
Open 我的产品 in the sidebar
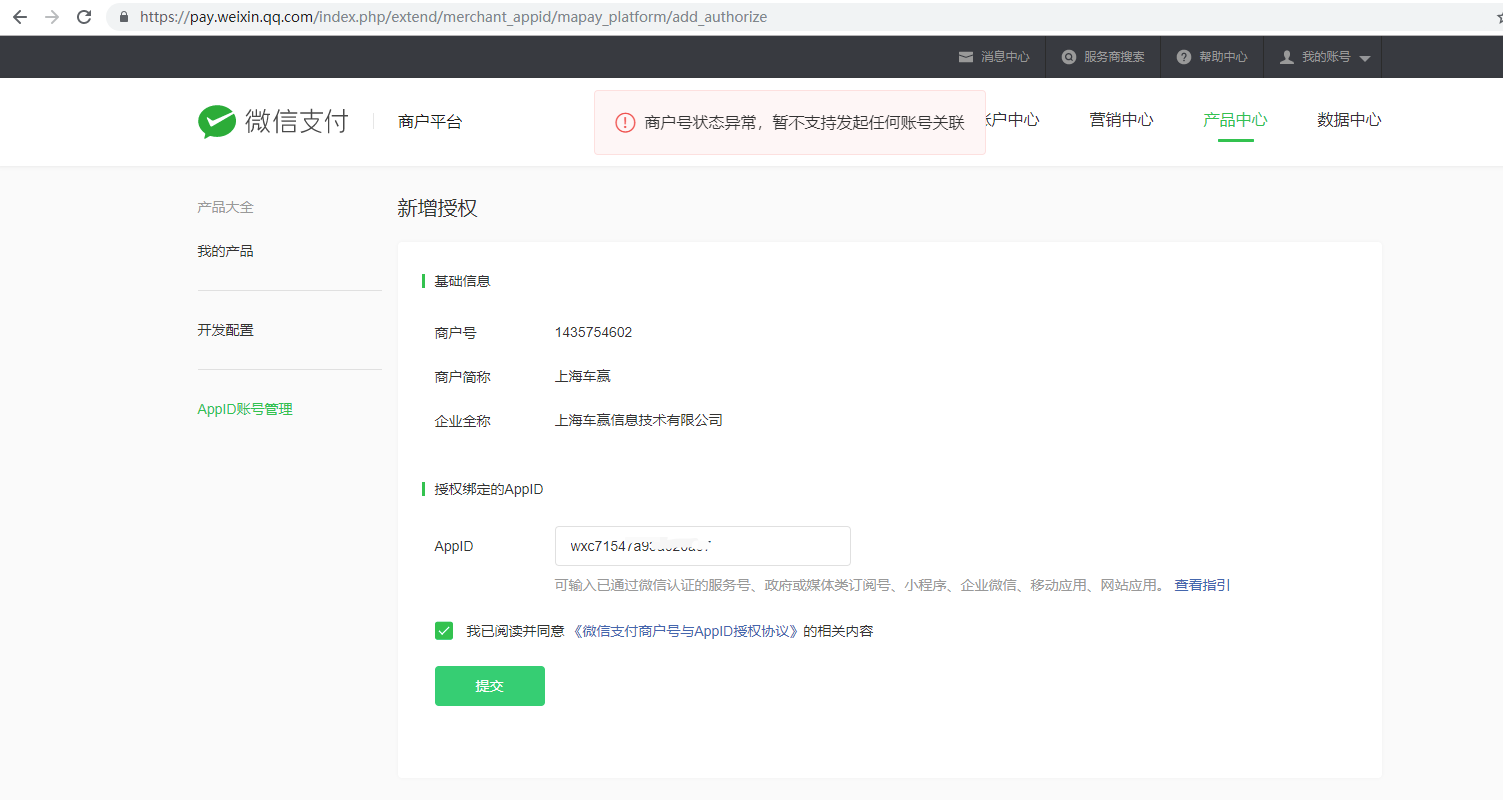click(x=225, y=251)
